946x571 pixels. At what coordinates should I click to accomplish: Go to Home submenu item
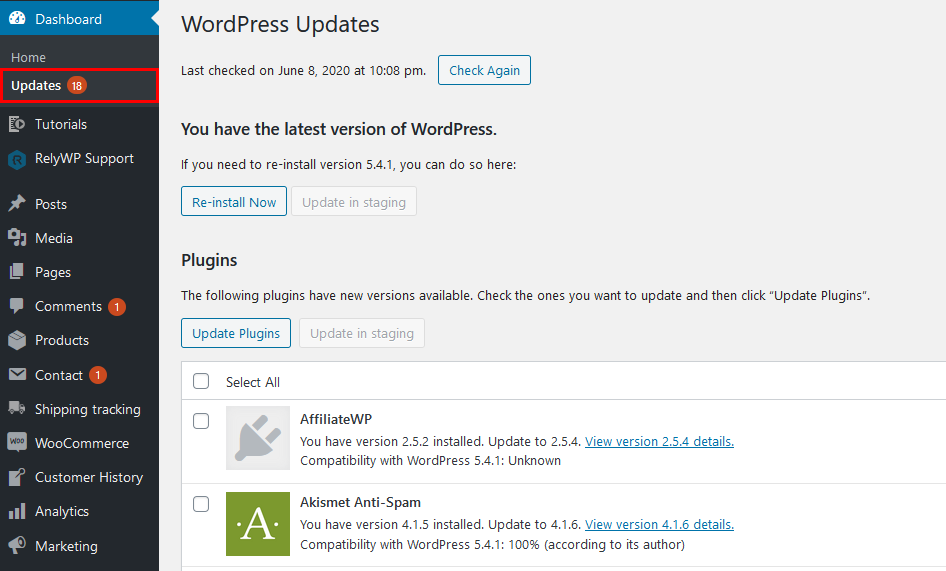point(28,57)
